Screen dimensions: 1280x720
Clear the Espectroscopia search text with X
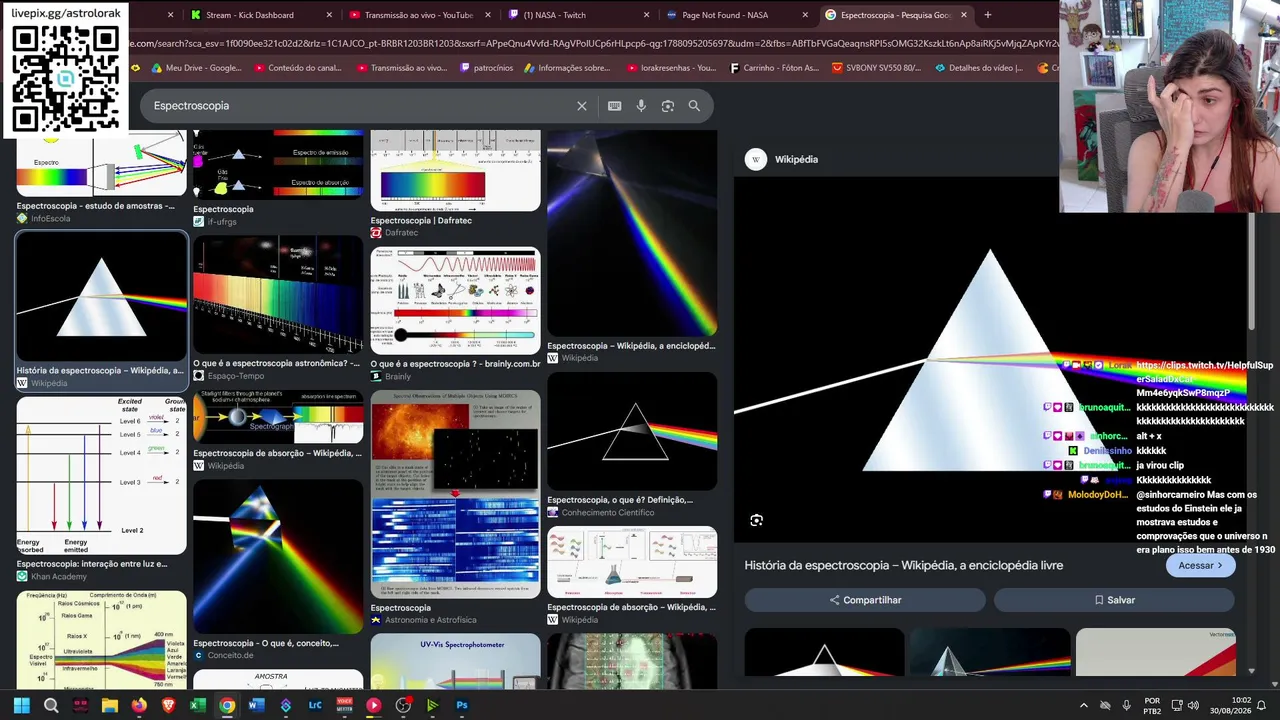[x=582, y=106]
